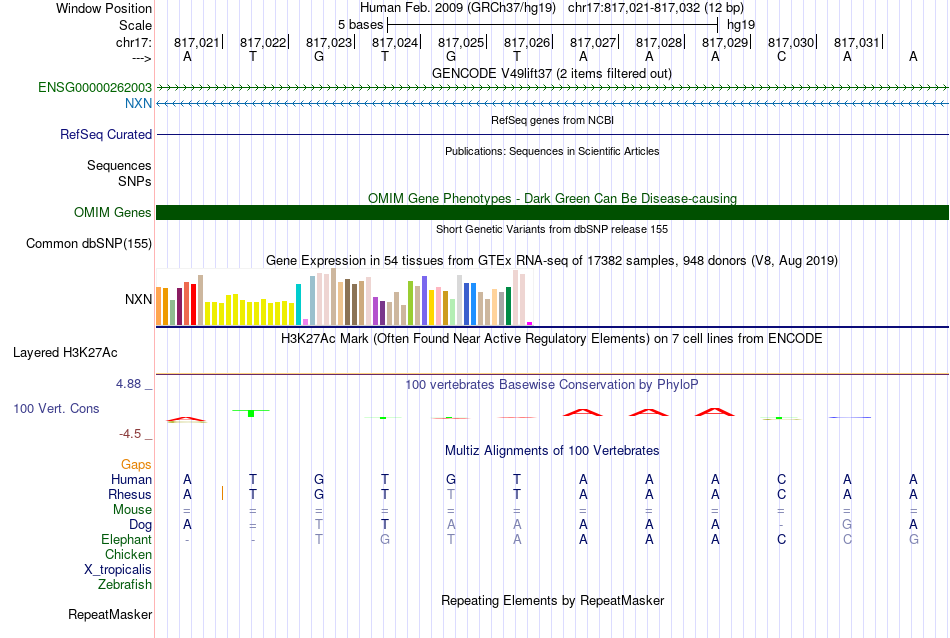The height and width of the screenshot is (638, 950).
Task: Click the dark green OMIM Genes bar
Action: (552, 212)
